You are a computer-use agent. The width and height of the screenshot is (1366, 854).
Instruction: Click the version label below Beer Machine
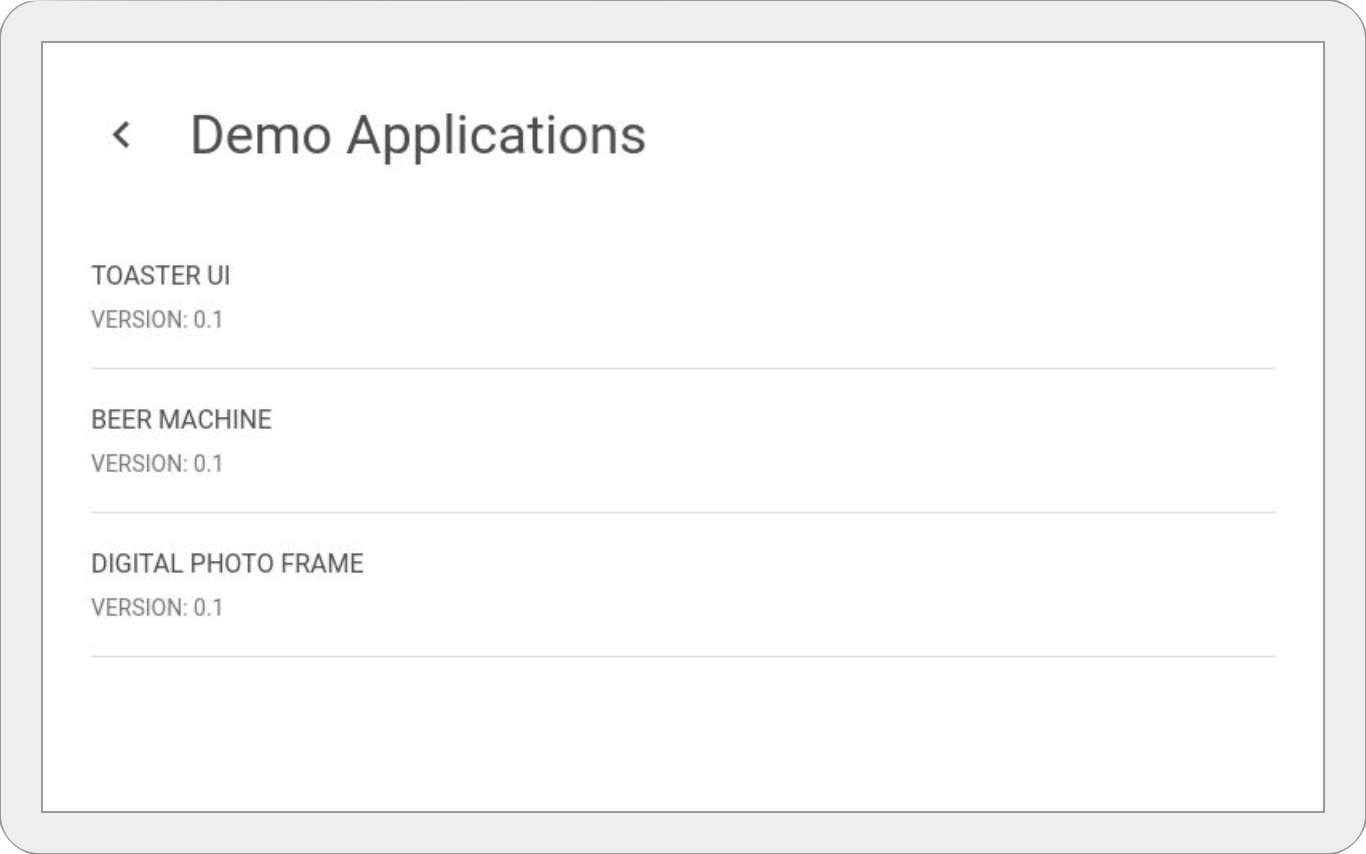tap(156, 464)
